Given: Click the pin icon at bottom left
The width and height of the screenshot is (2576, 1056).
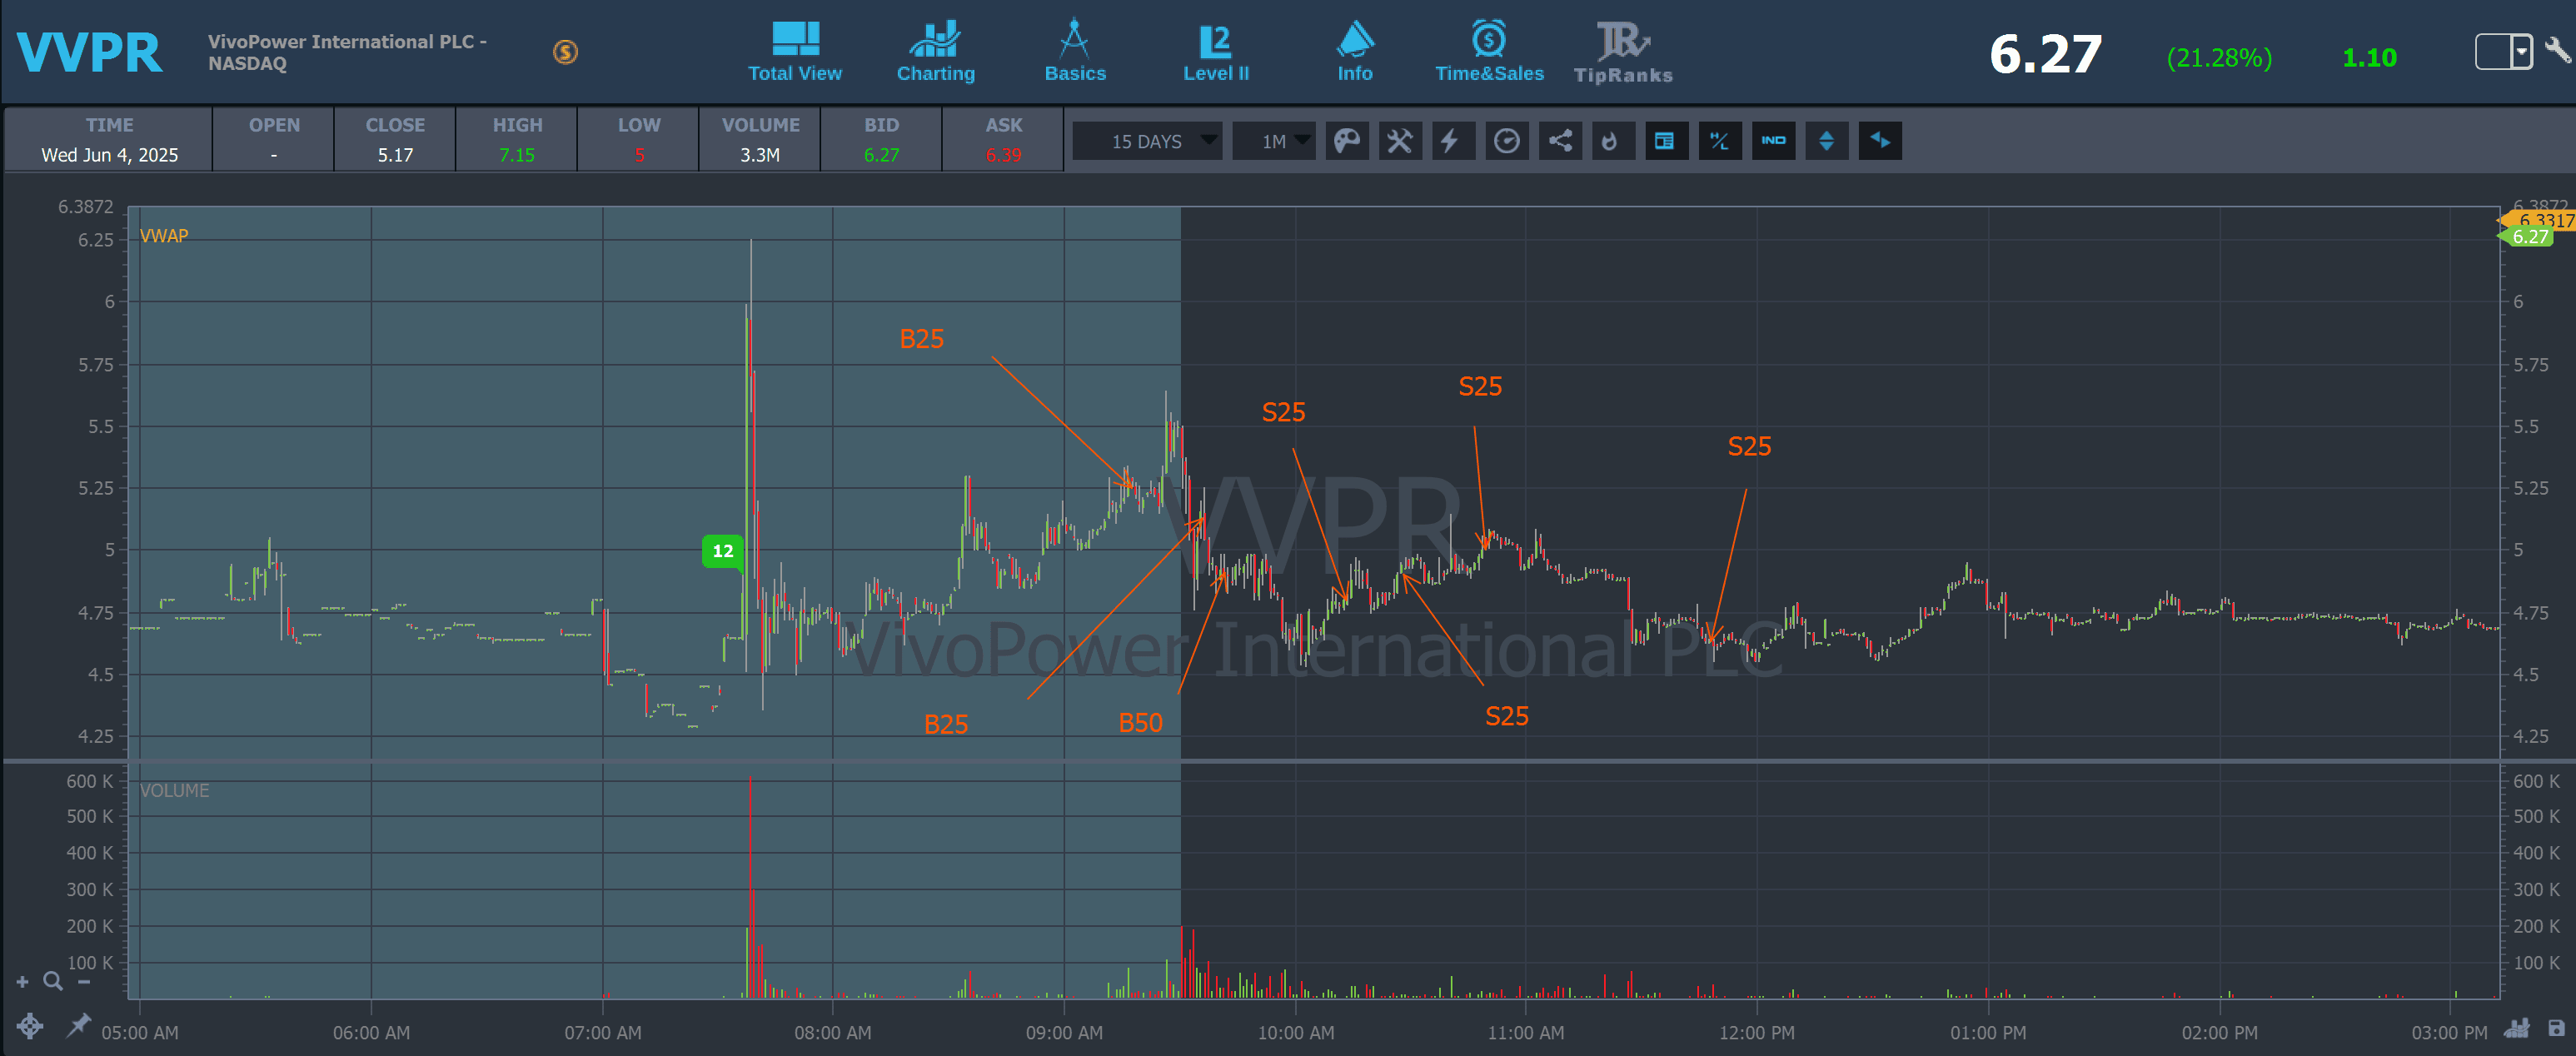Looking at the screenshot, I should [x=78, y=1025].
